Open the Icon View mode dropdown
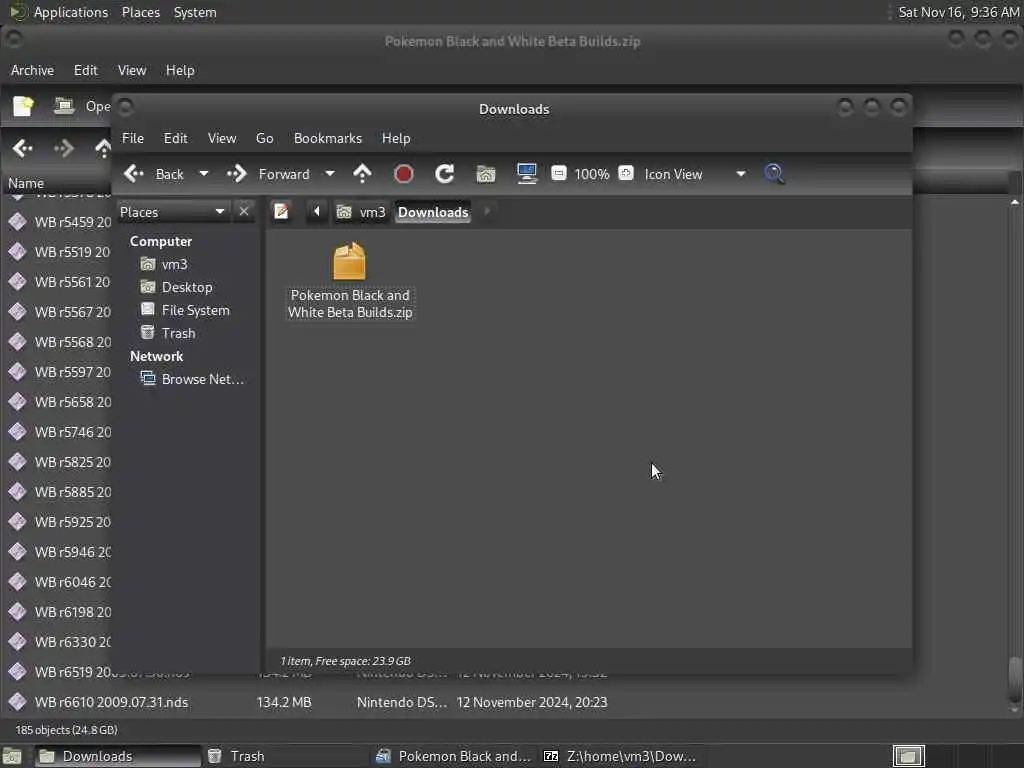 (695, 174)
